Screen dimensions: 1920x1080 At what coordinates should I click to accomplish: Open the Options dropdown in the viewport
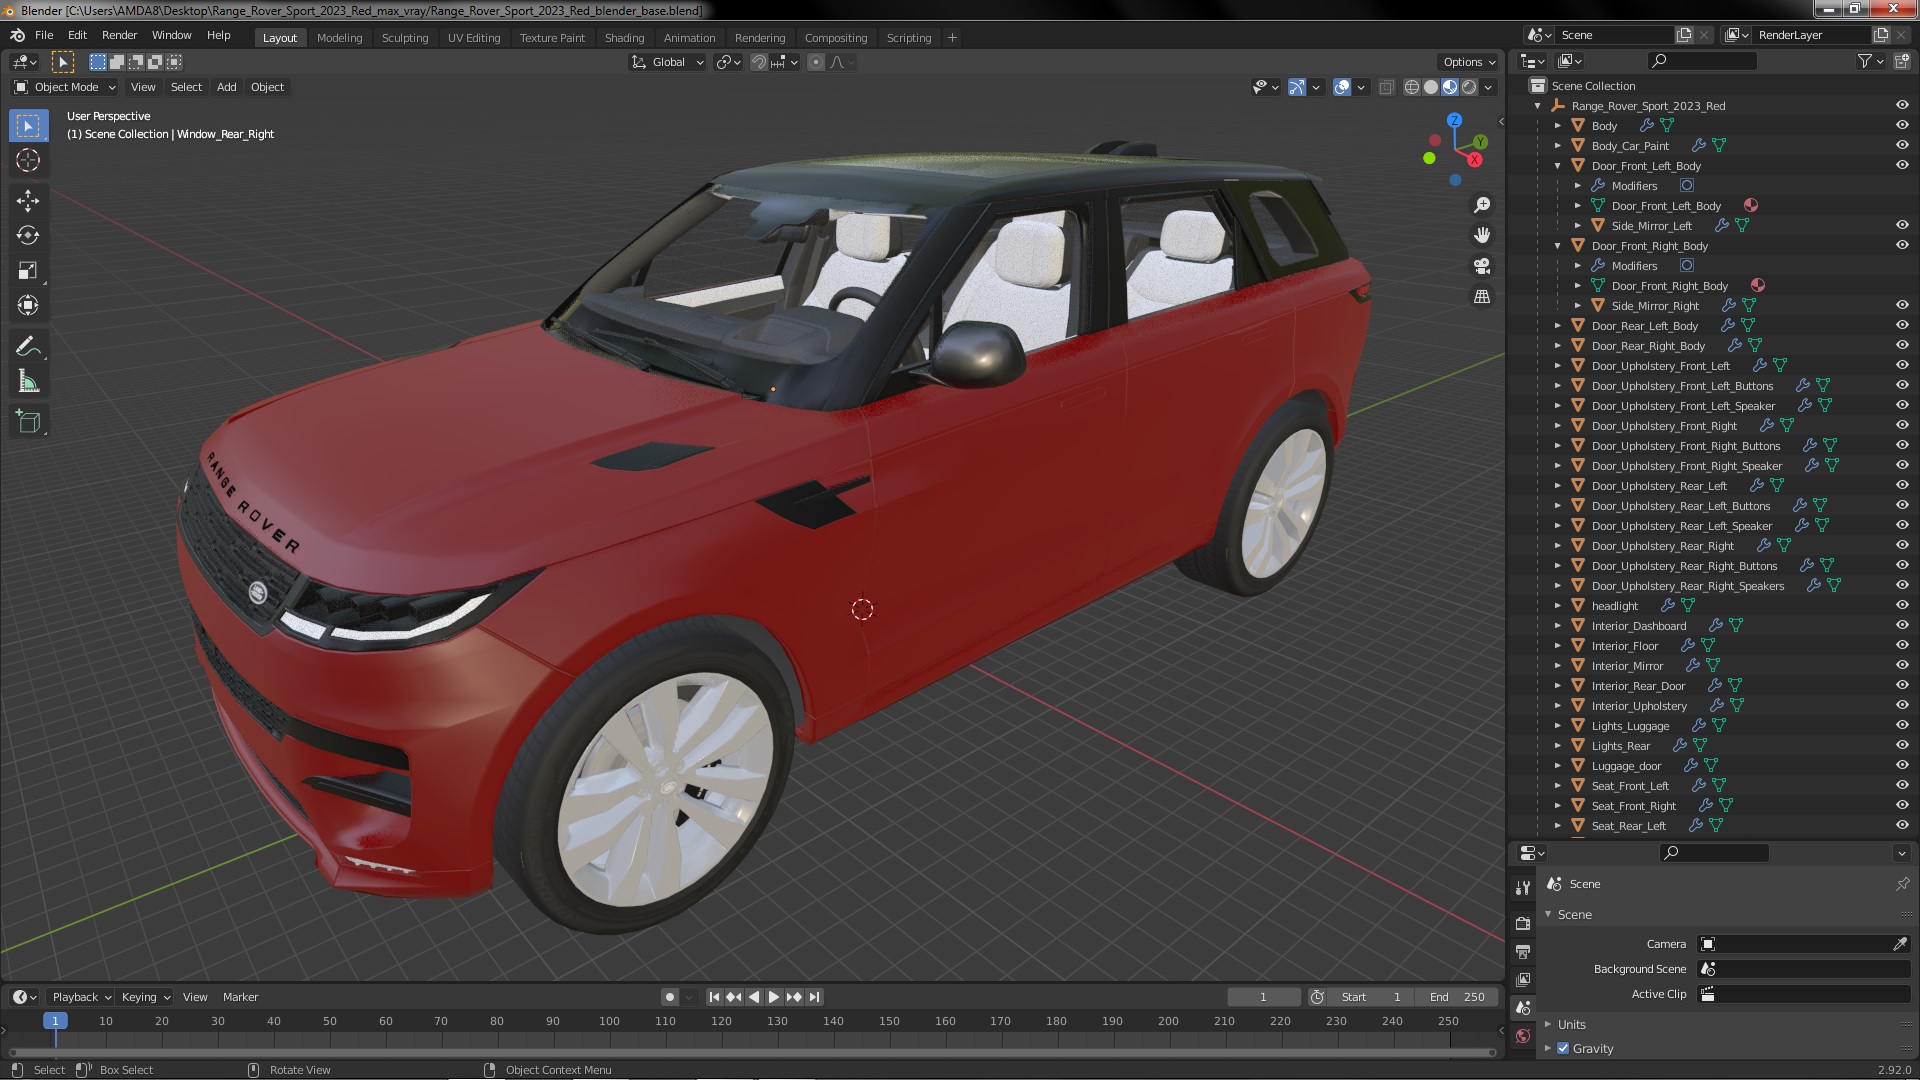pyautogui.click(x=1468, y=62)
